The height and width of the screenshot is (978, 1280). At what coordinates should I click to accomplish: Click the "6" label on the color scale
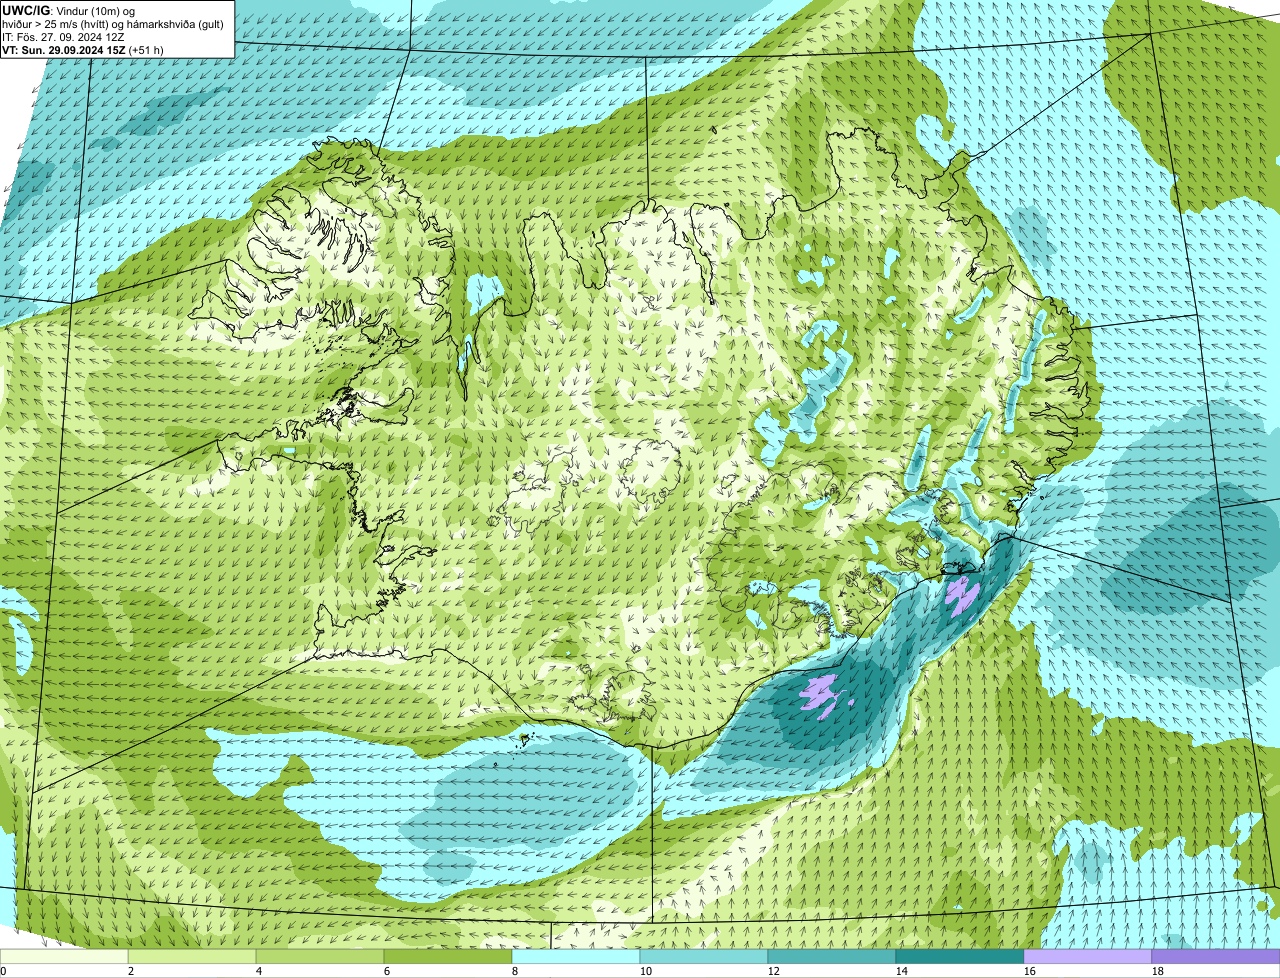tap(387, 971)
